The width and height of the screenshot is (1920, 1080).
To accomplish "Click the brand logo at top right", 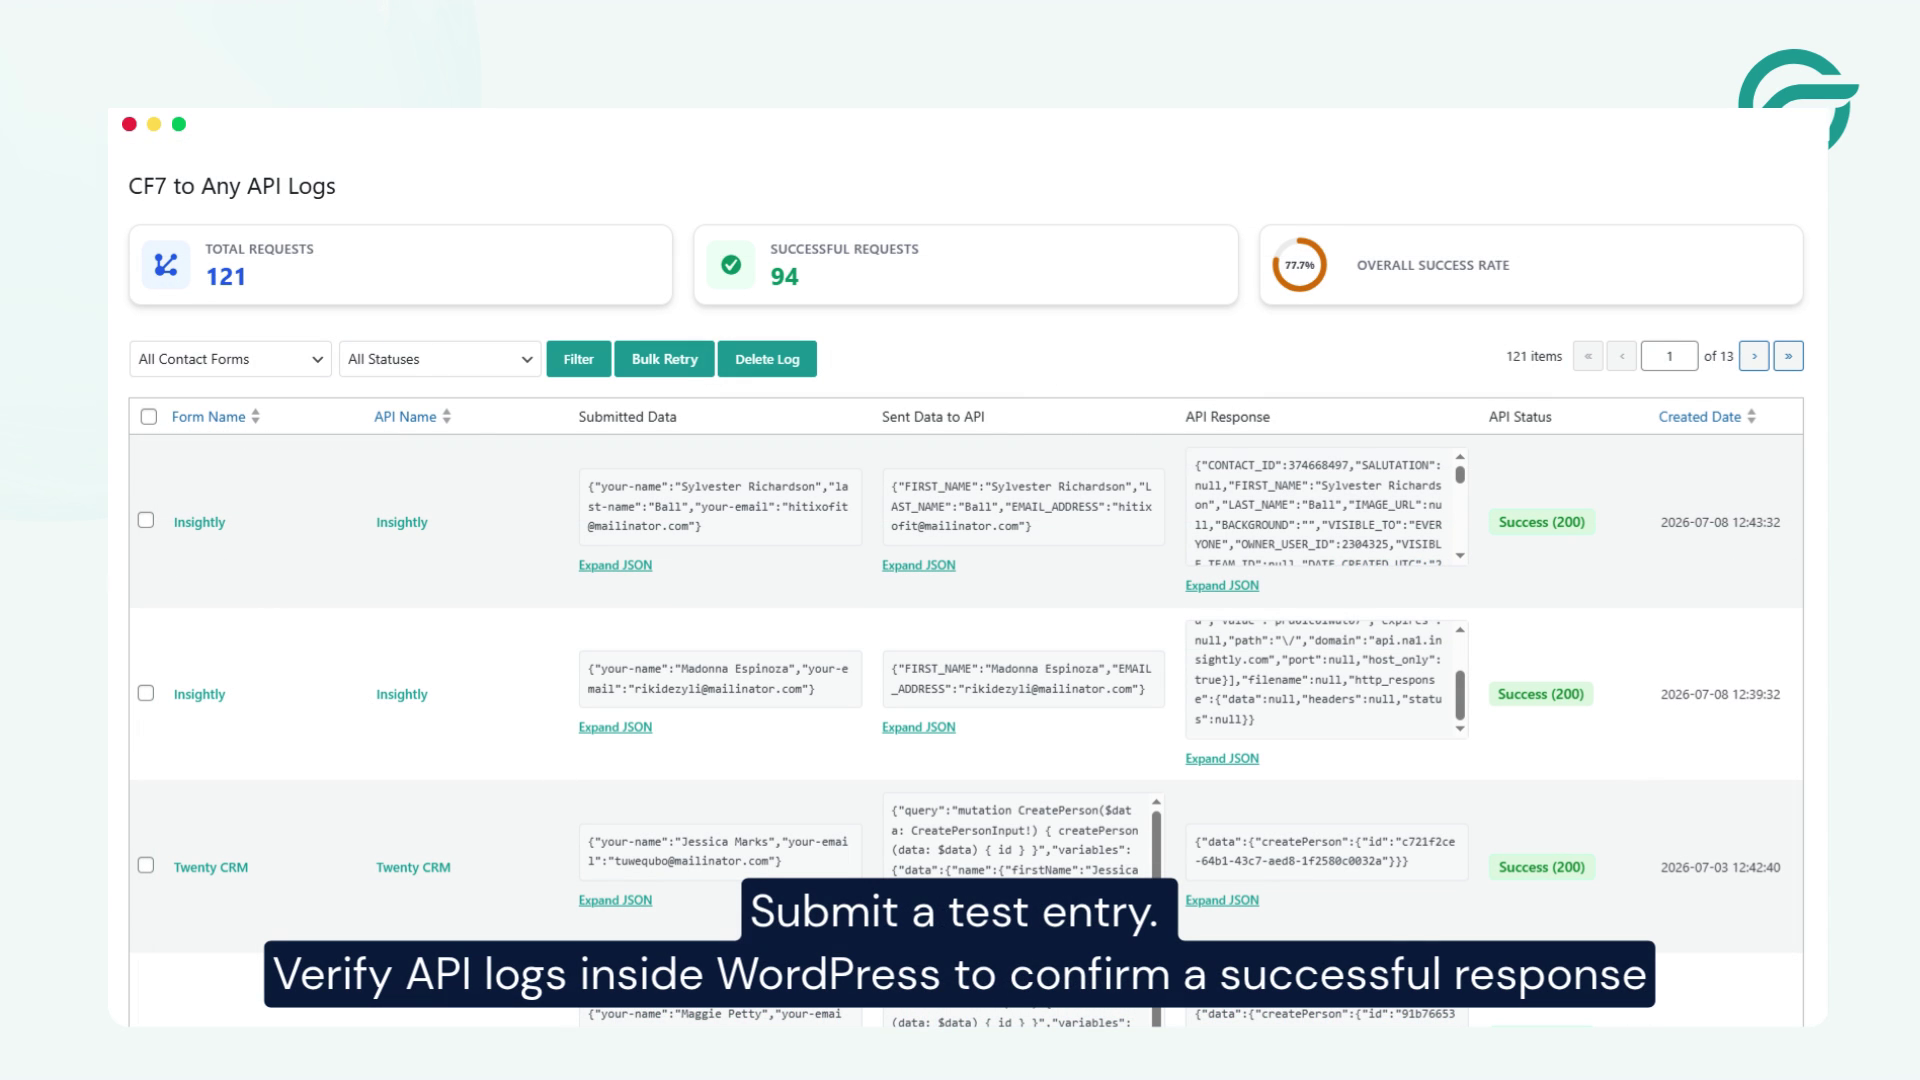I will 1798,98.
